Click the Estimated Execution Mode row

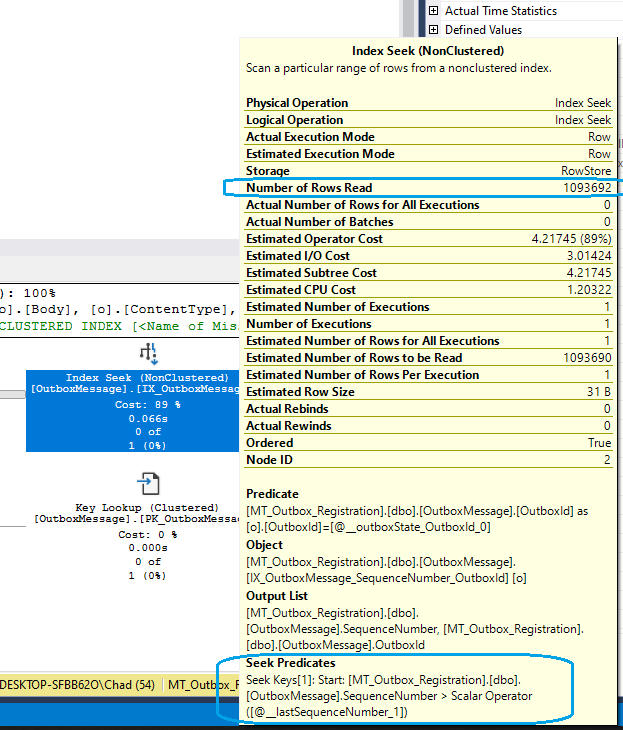[x=428, y=154]
